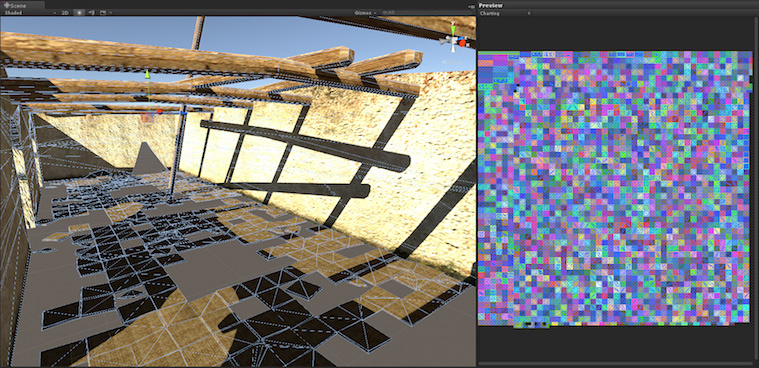Open the Scene panel options menu icon

[471, 6]
